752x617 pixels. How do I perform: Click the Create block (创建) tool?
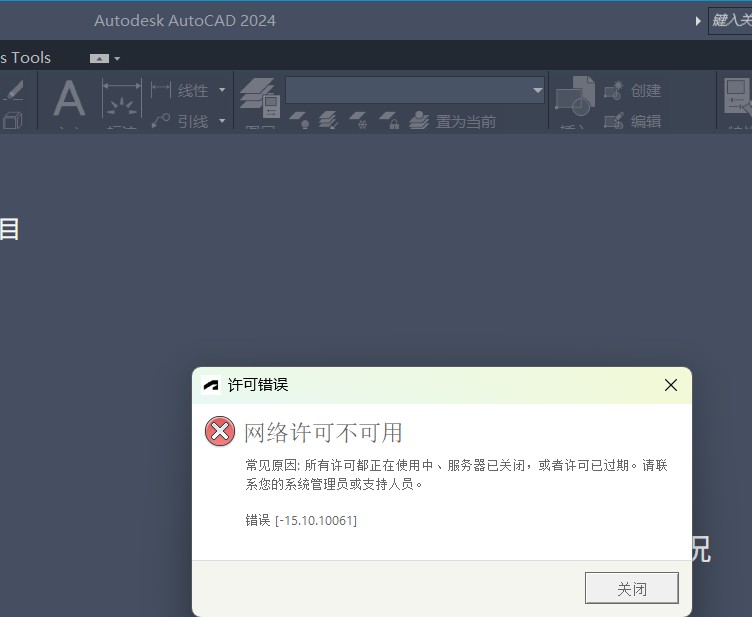633,90
